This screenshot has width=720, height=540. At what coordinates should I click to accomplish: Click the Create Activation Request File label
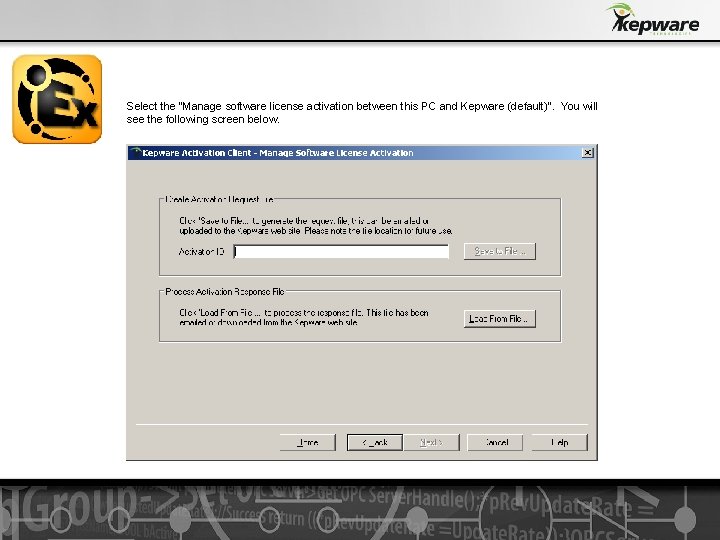pos(219,199)
